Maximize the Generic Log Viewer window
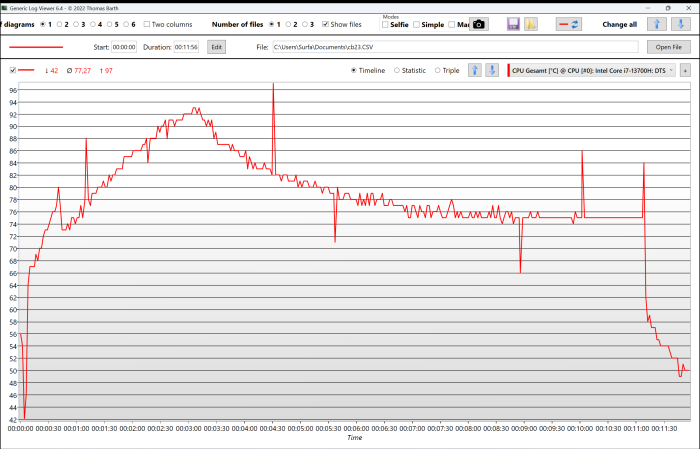Viewport: 700px width, 449px height. click(668, 8)
